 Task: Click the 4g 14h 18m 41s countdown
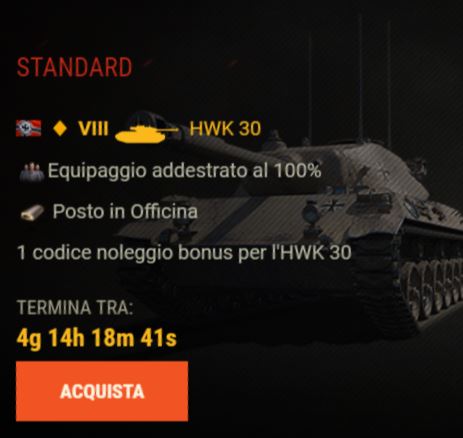pyautogui.click(x=97, y=338)
